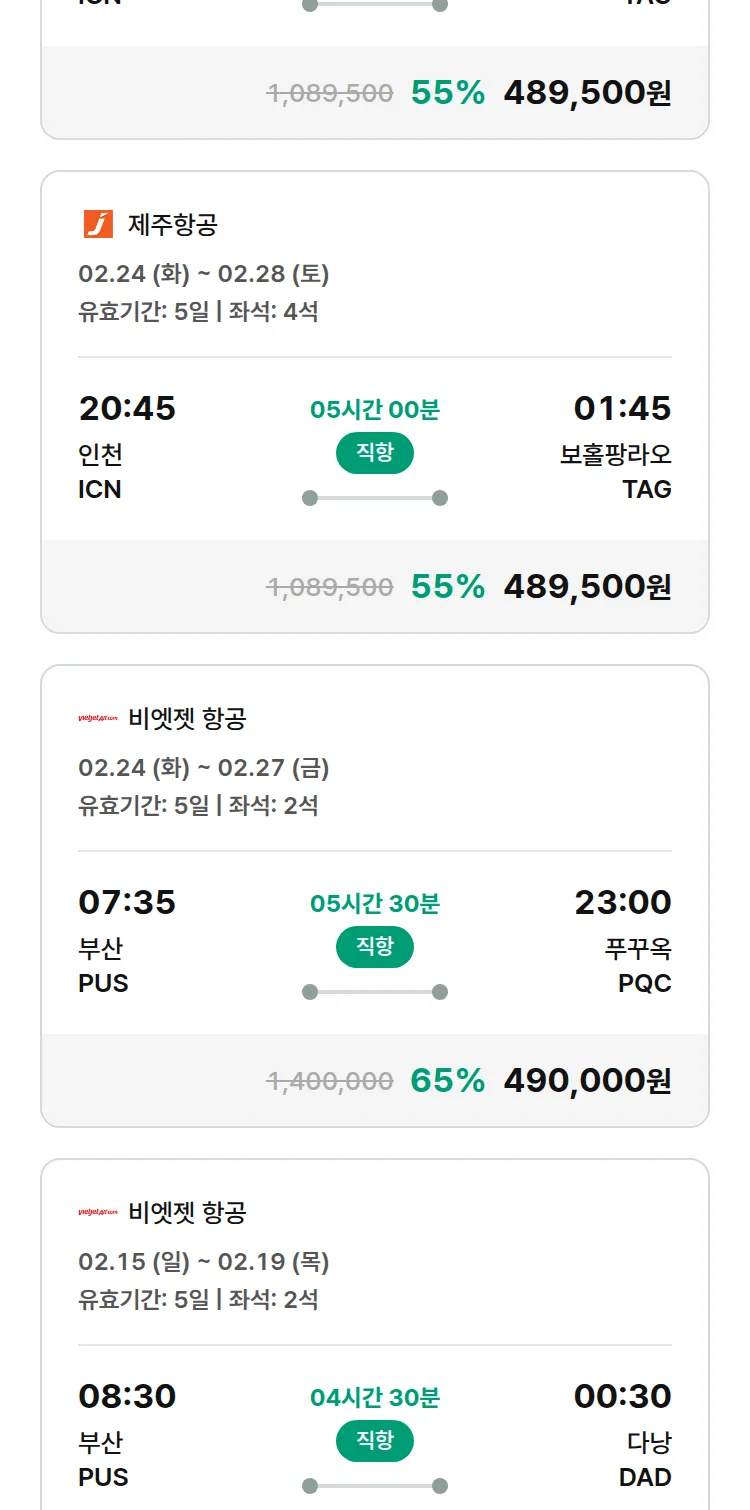
Task: Tap the 직항 badge on the 08:30 flight
Action: [375, 1441]
